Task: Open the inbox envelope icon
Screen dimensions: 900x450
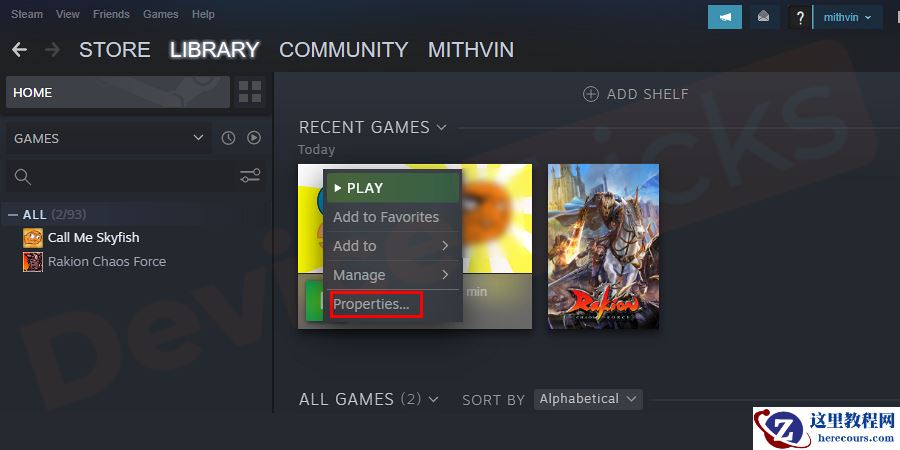Action: click(763, 17)
